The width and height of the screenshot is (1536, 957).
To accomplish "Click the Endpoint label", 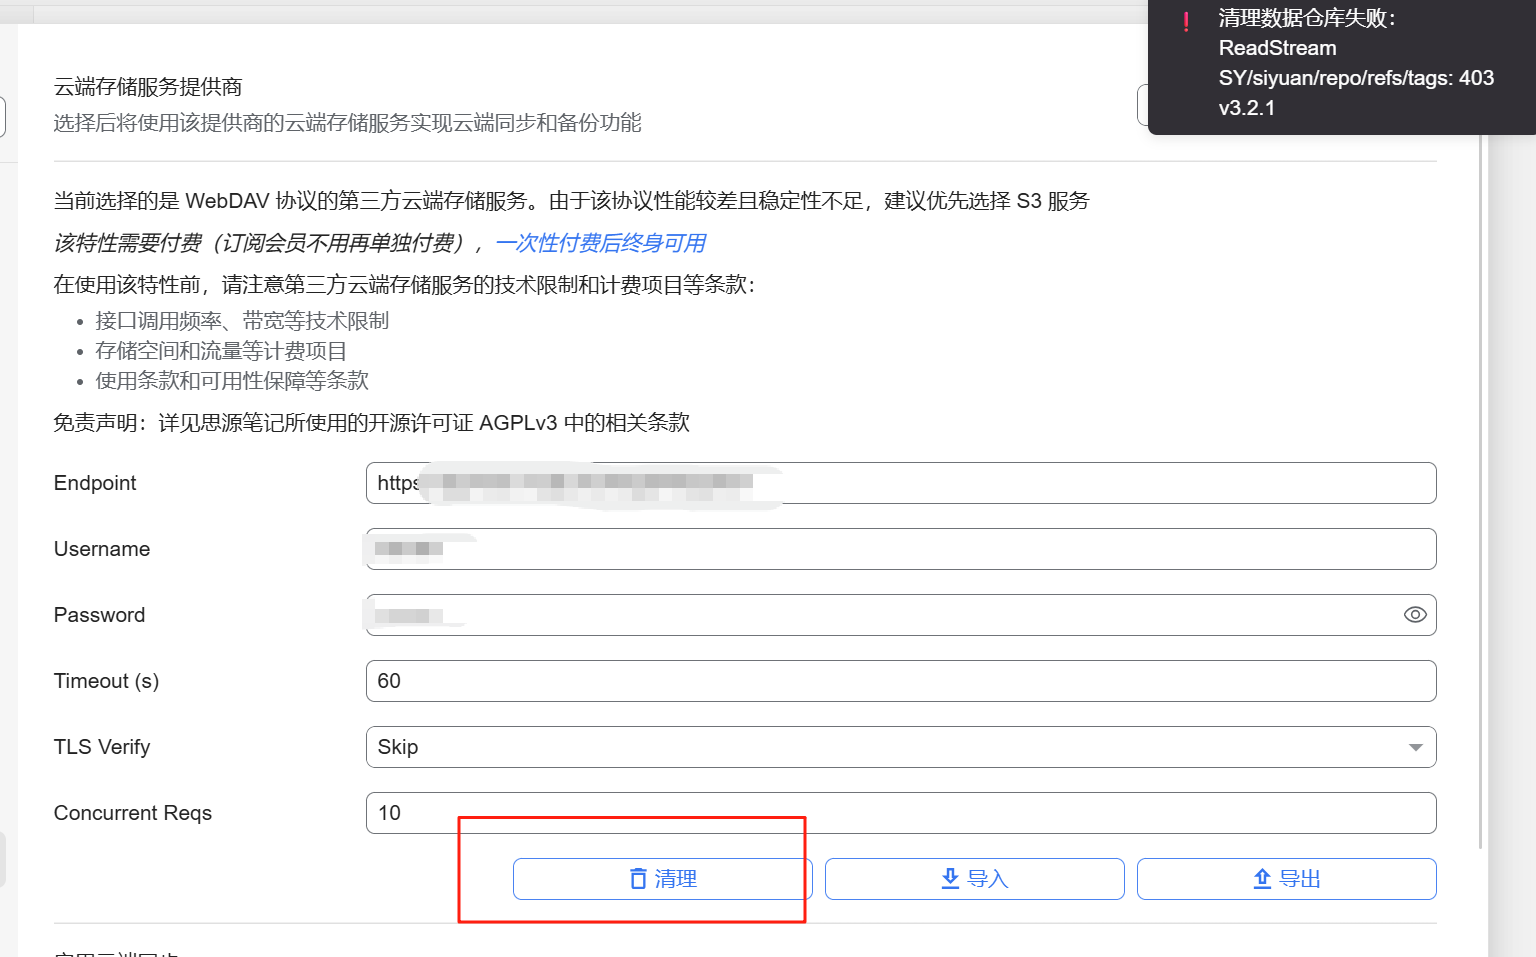I will coord(95,483).
